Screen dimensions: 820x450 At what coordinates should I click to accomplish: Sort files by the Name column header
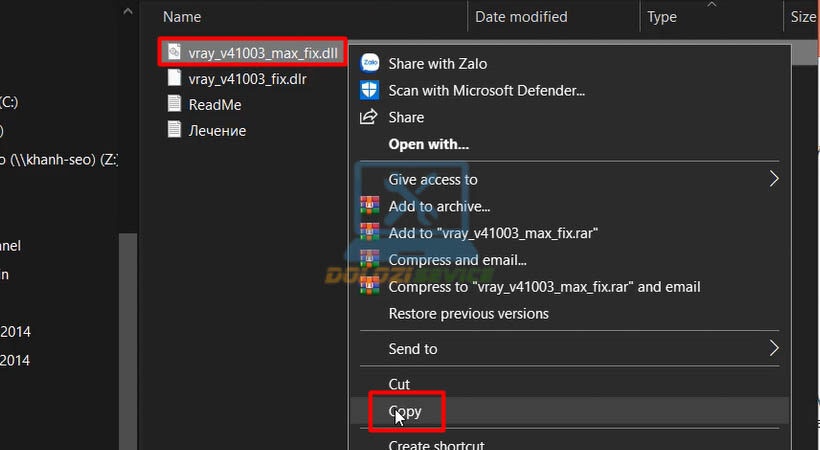point(182,17)
